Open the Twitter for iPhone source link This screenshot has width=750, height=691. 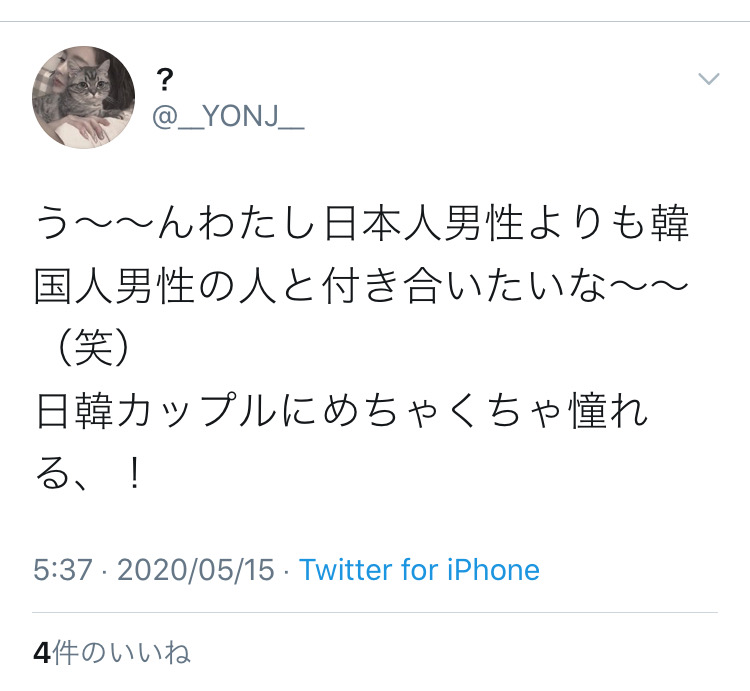[x=419, y=570]
